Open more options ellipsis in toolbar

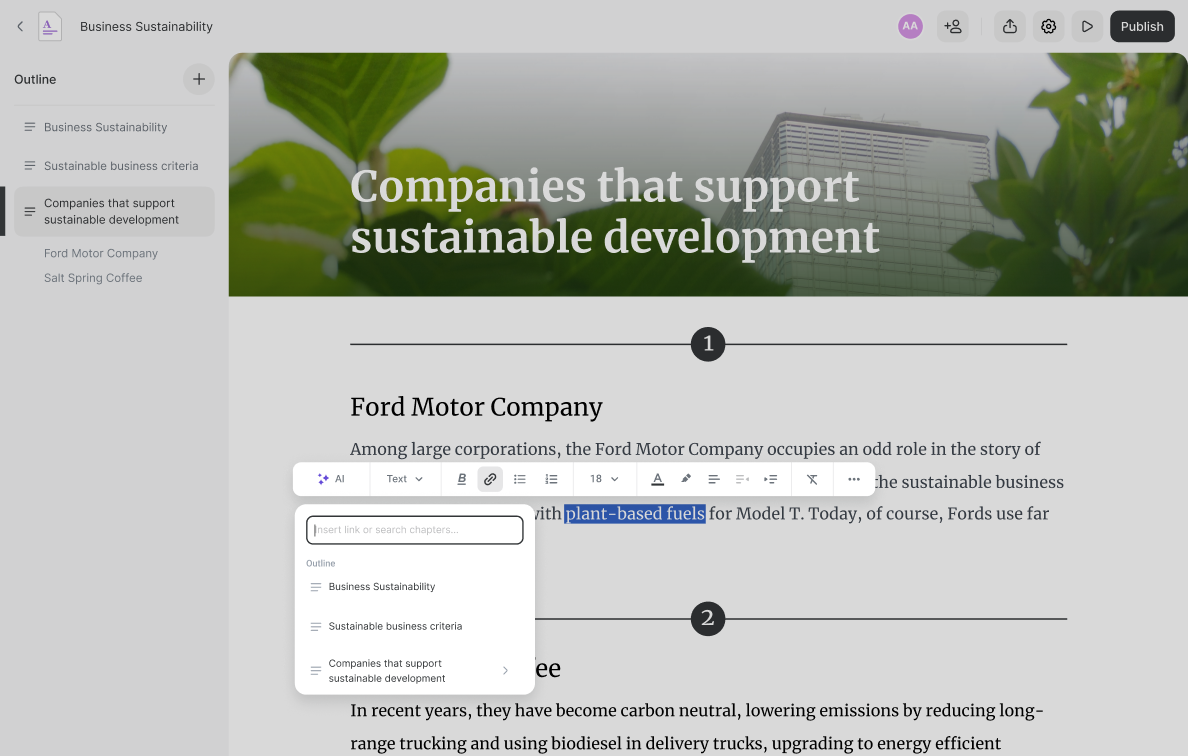[854, 479]
